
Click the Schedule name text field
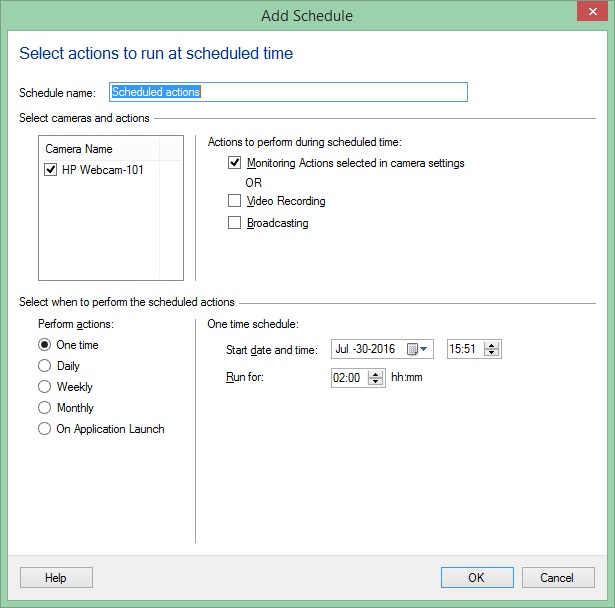pos(288,92)
